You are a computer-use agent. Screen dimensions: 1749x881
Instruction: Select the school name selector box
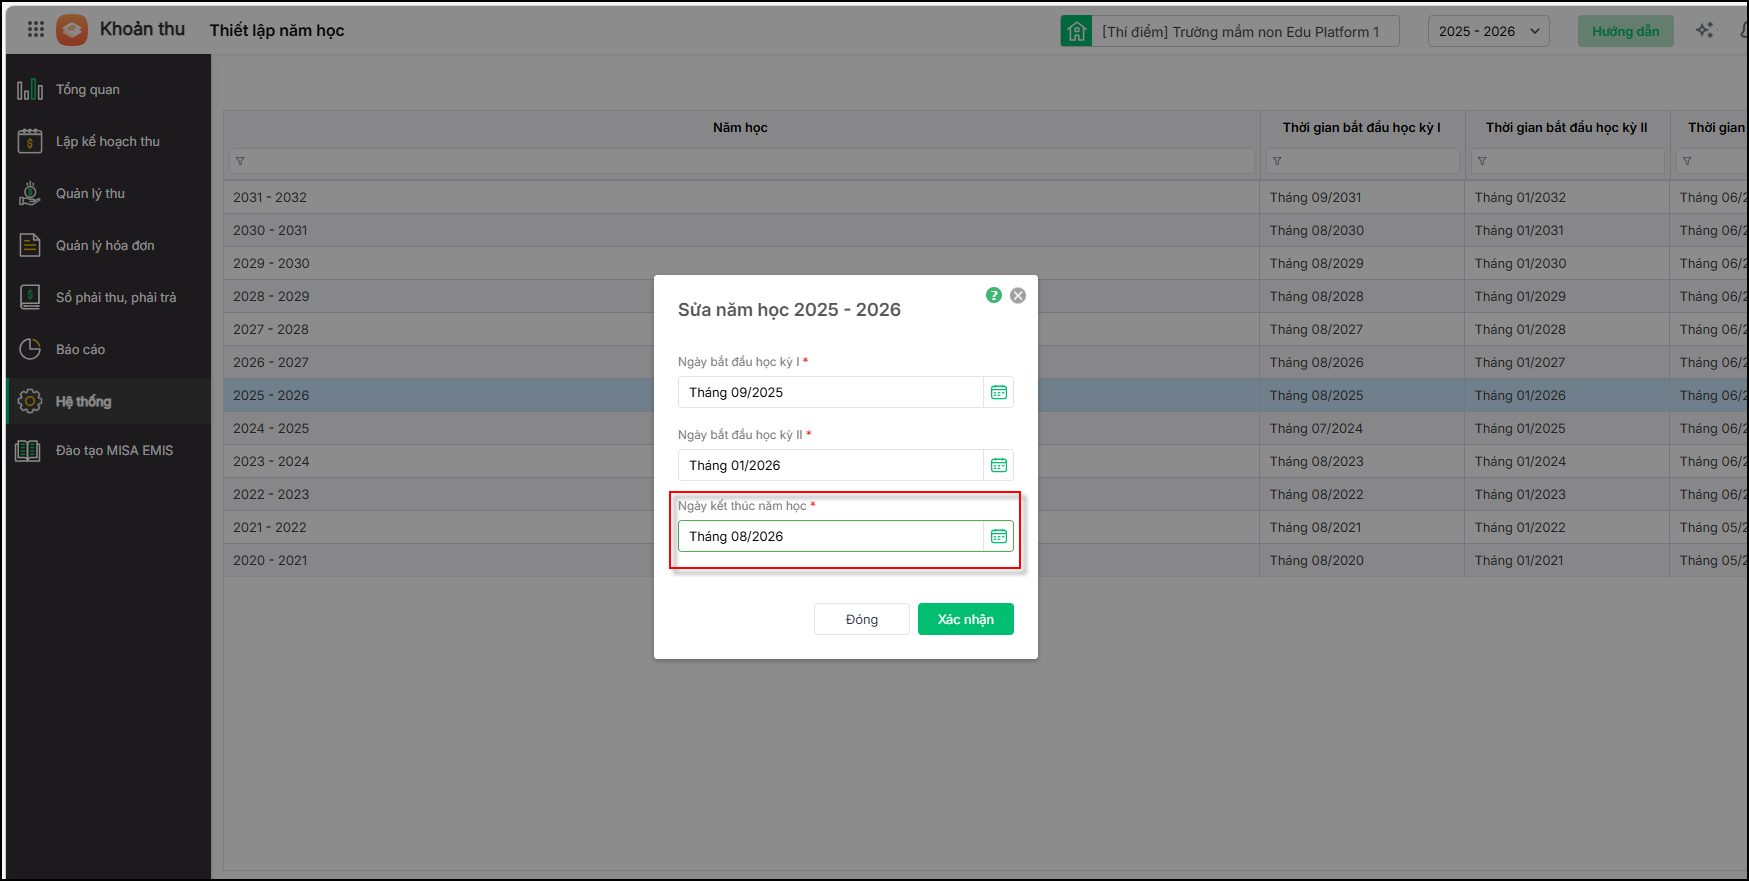(x=1230, y=31)
